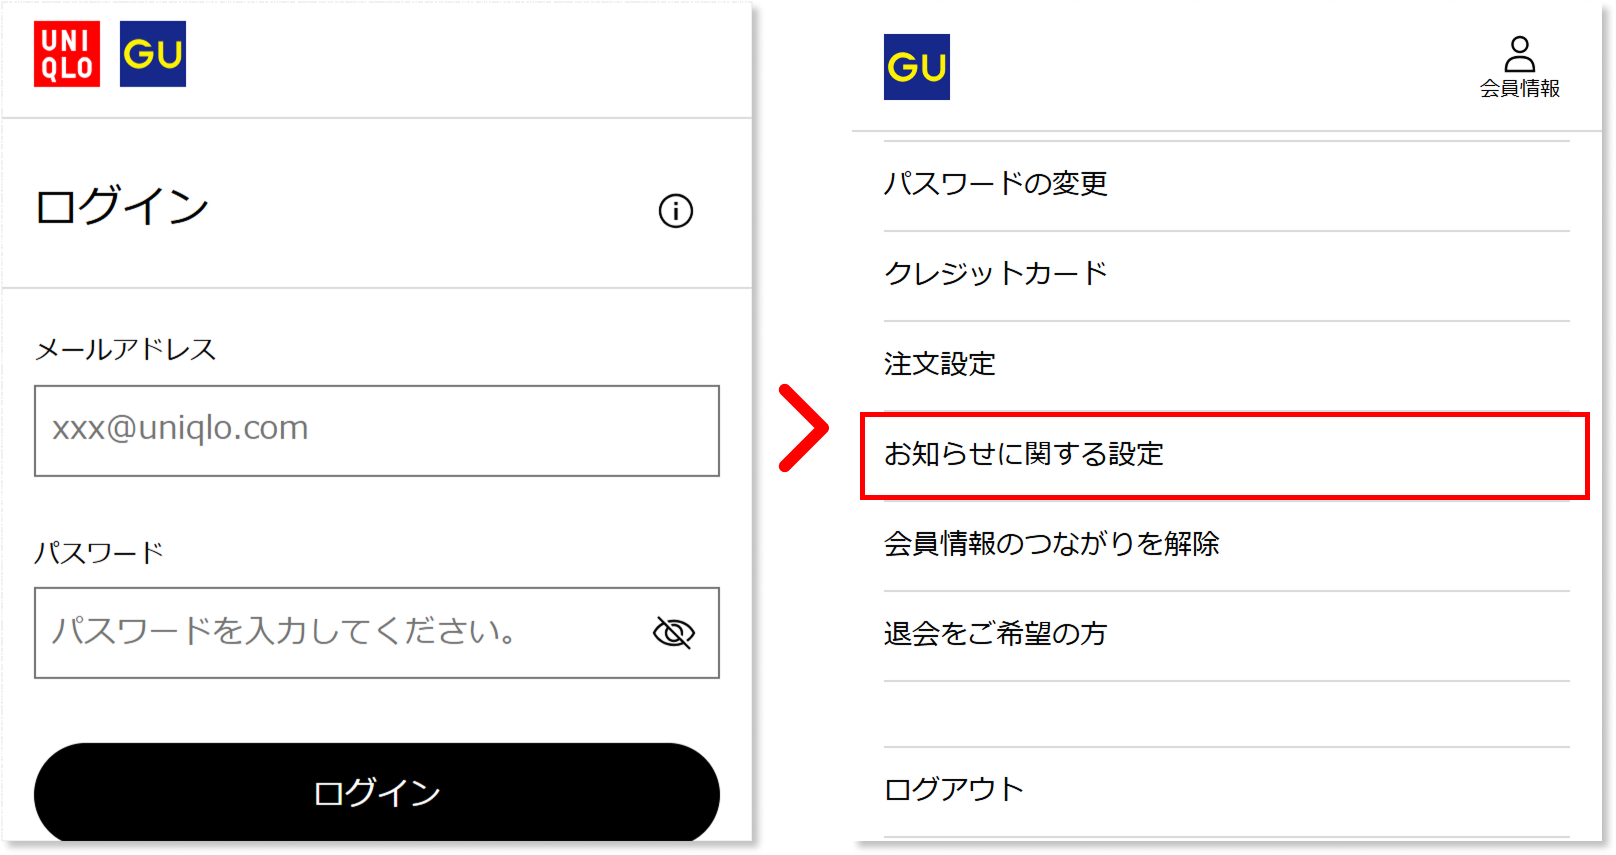1616x855 pixels.
Task: Focus the メールアドレス input field
Action: point(377,431)
